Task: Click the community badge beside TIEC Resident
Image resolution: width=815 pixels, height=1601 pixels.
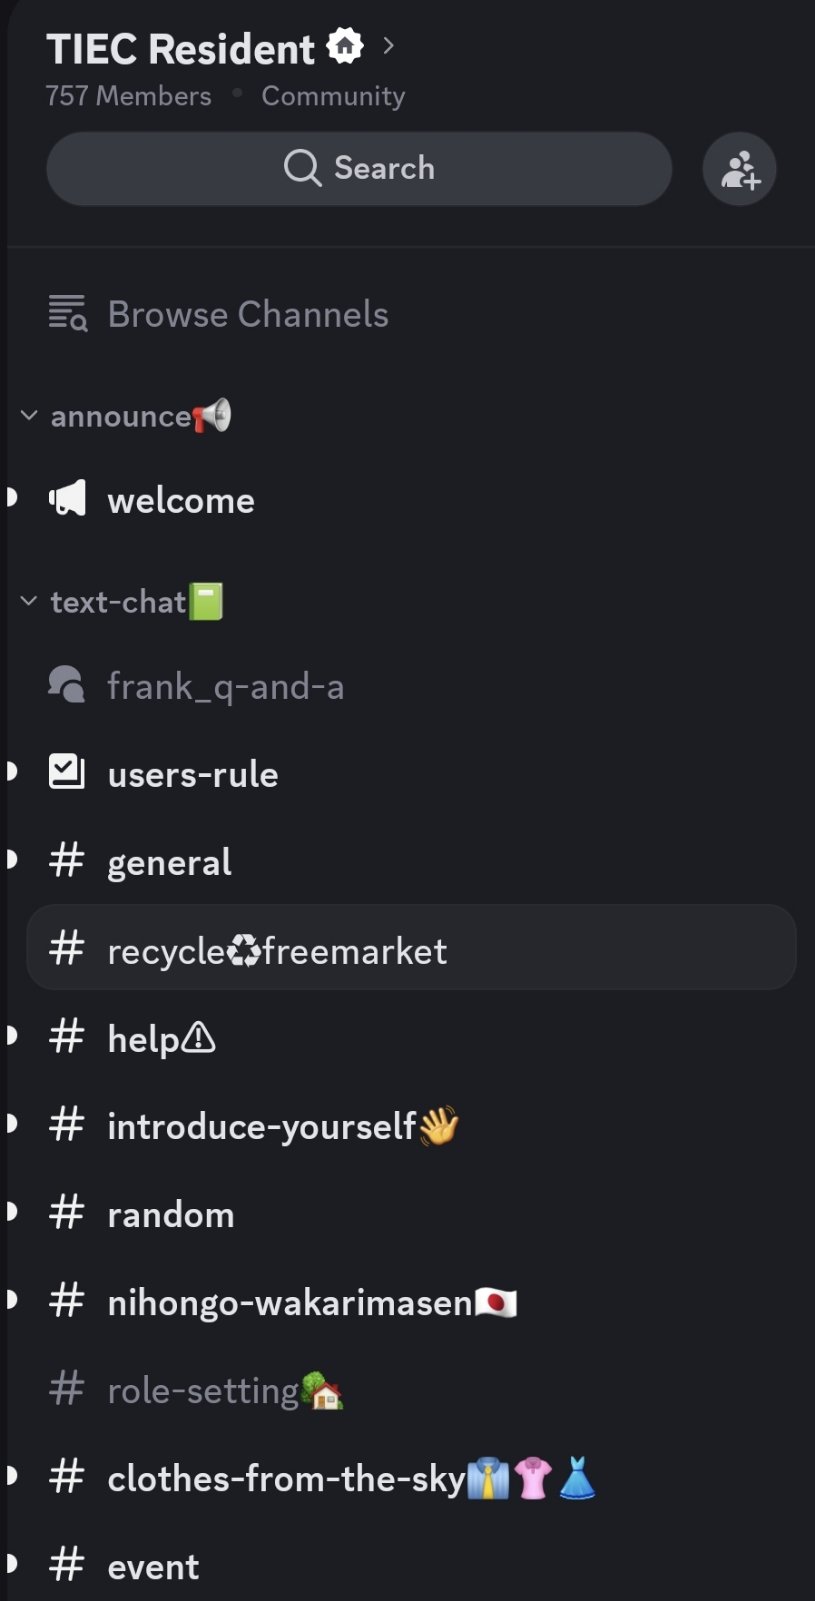Action: pyautogui.click(x=345, y=46)
